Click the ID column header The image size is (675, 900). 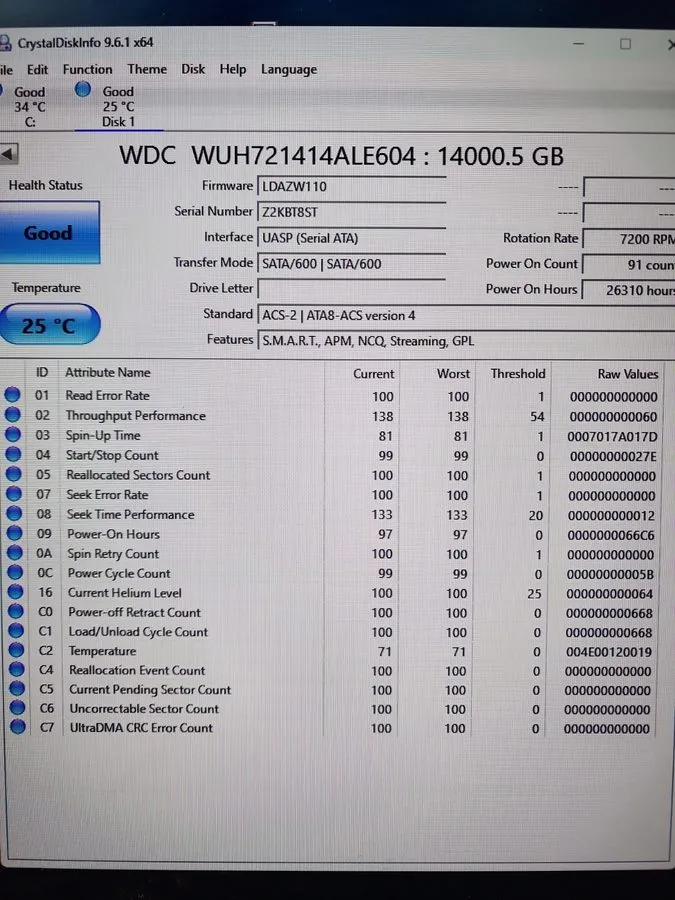click(42, 373)
